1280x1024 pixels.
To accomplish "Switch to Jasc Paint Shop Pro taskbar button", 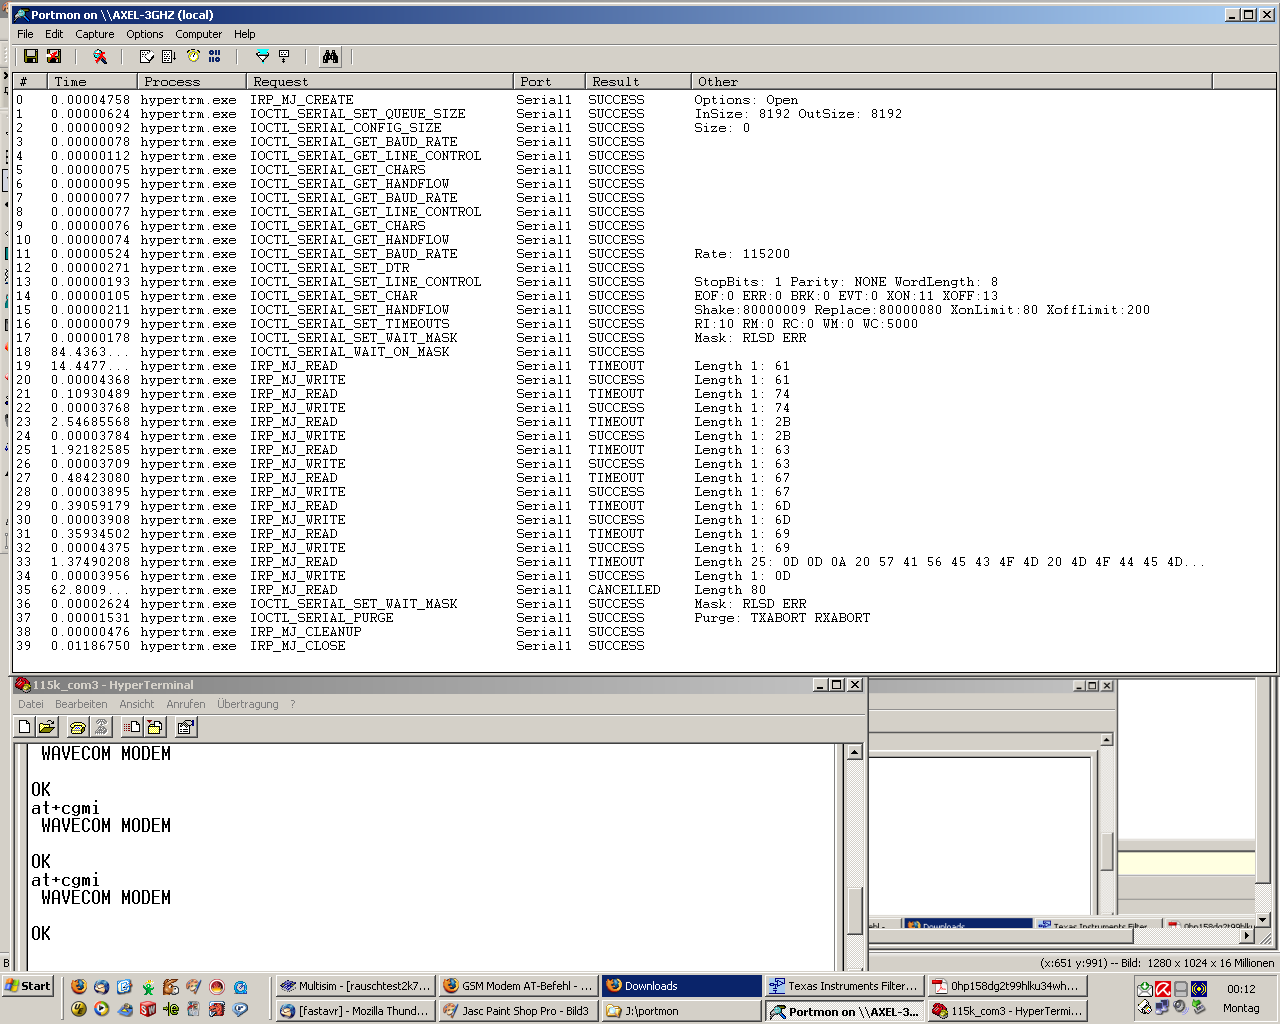I will 518,1011.
